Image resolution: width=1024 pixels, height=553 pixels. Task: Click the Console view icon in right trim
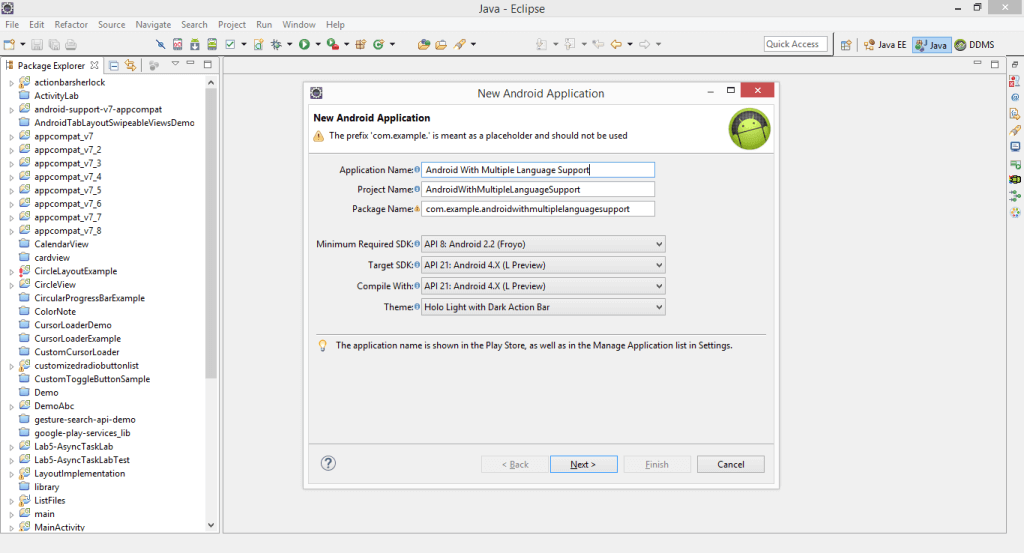1014,146
